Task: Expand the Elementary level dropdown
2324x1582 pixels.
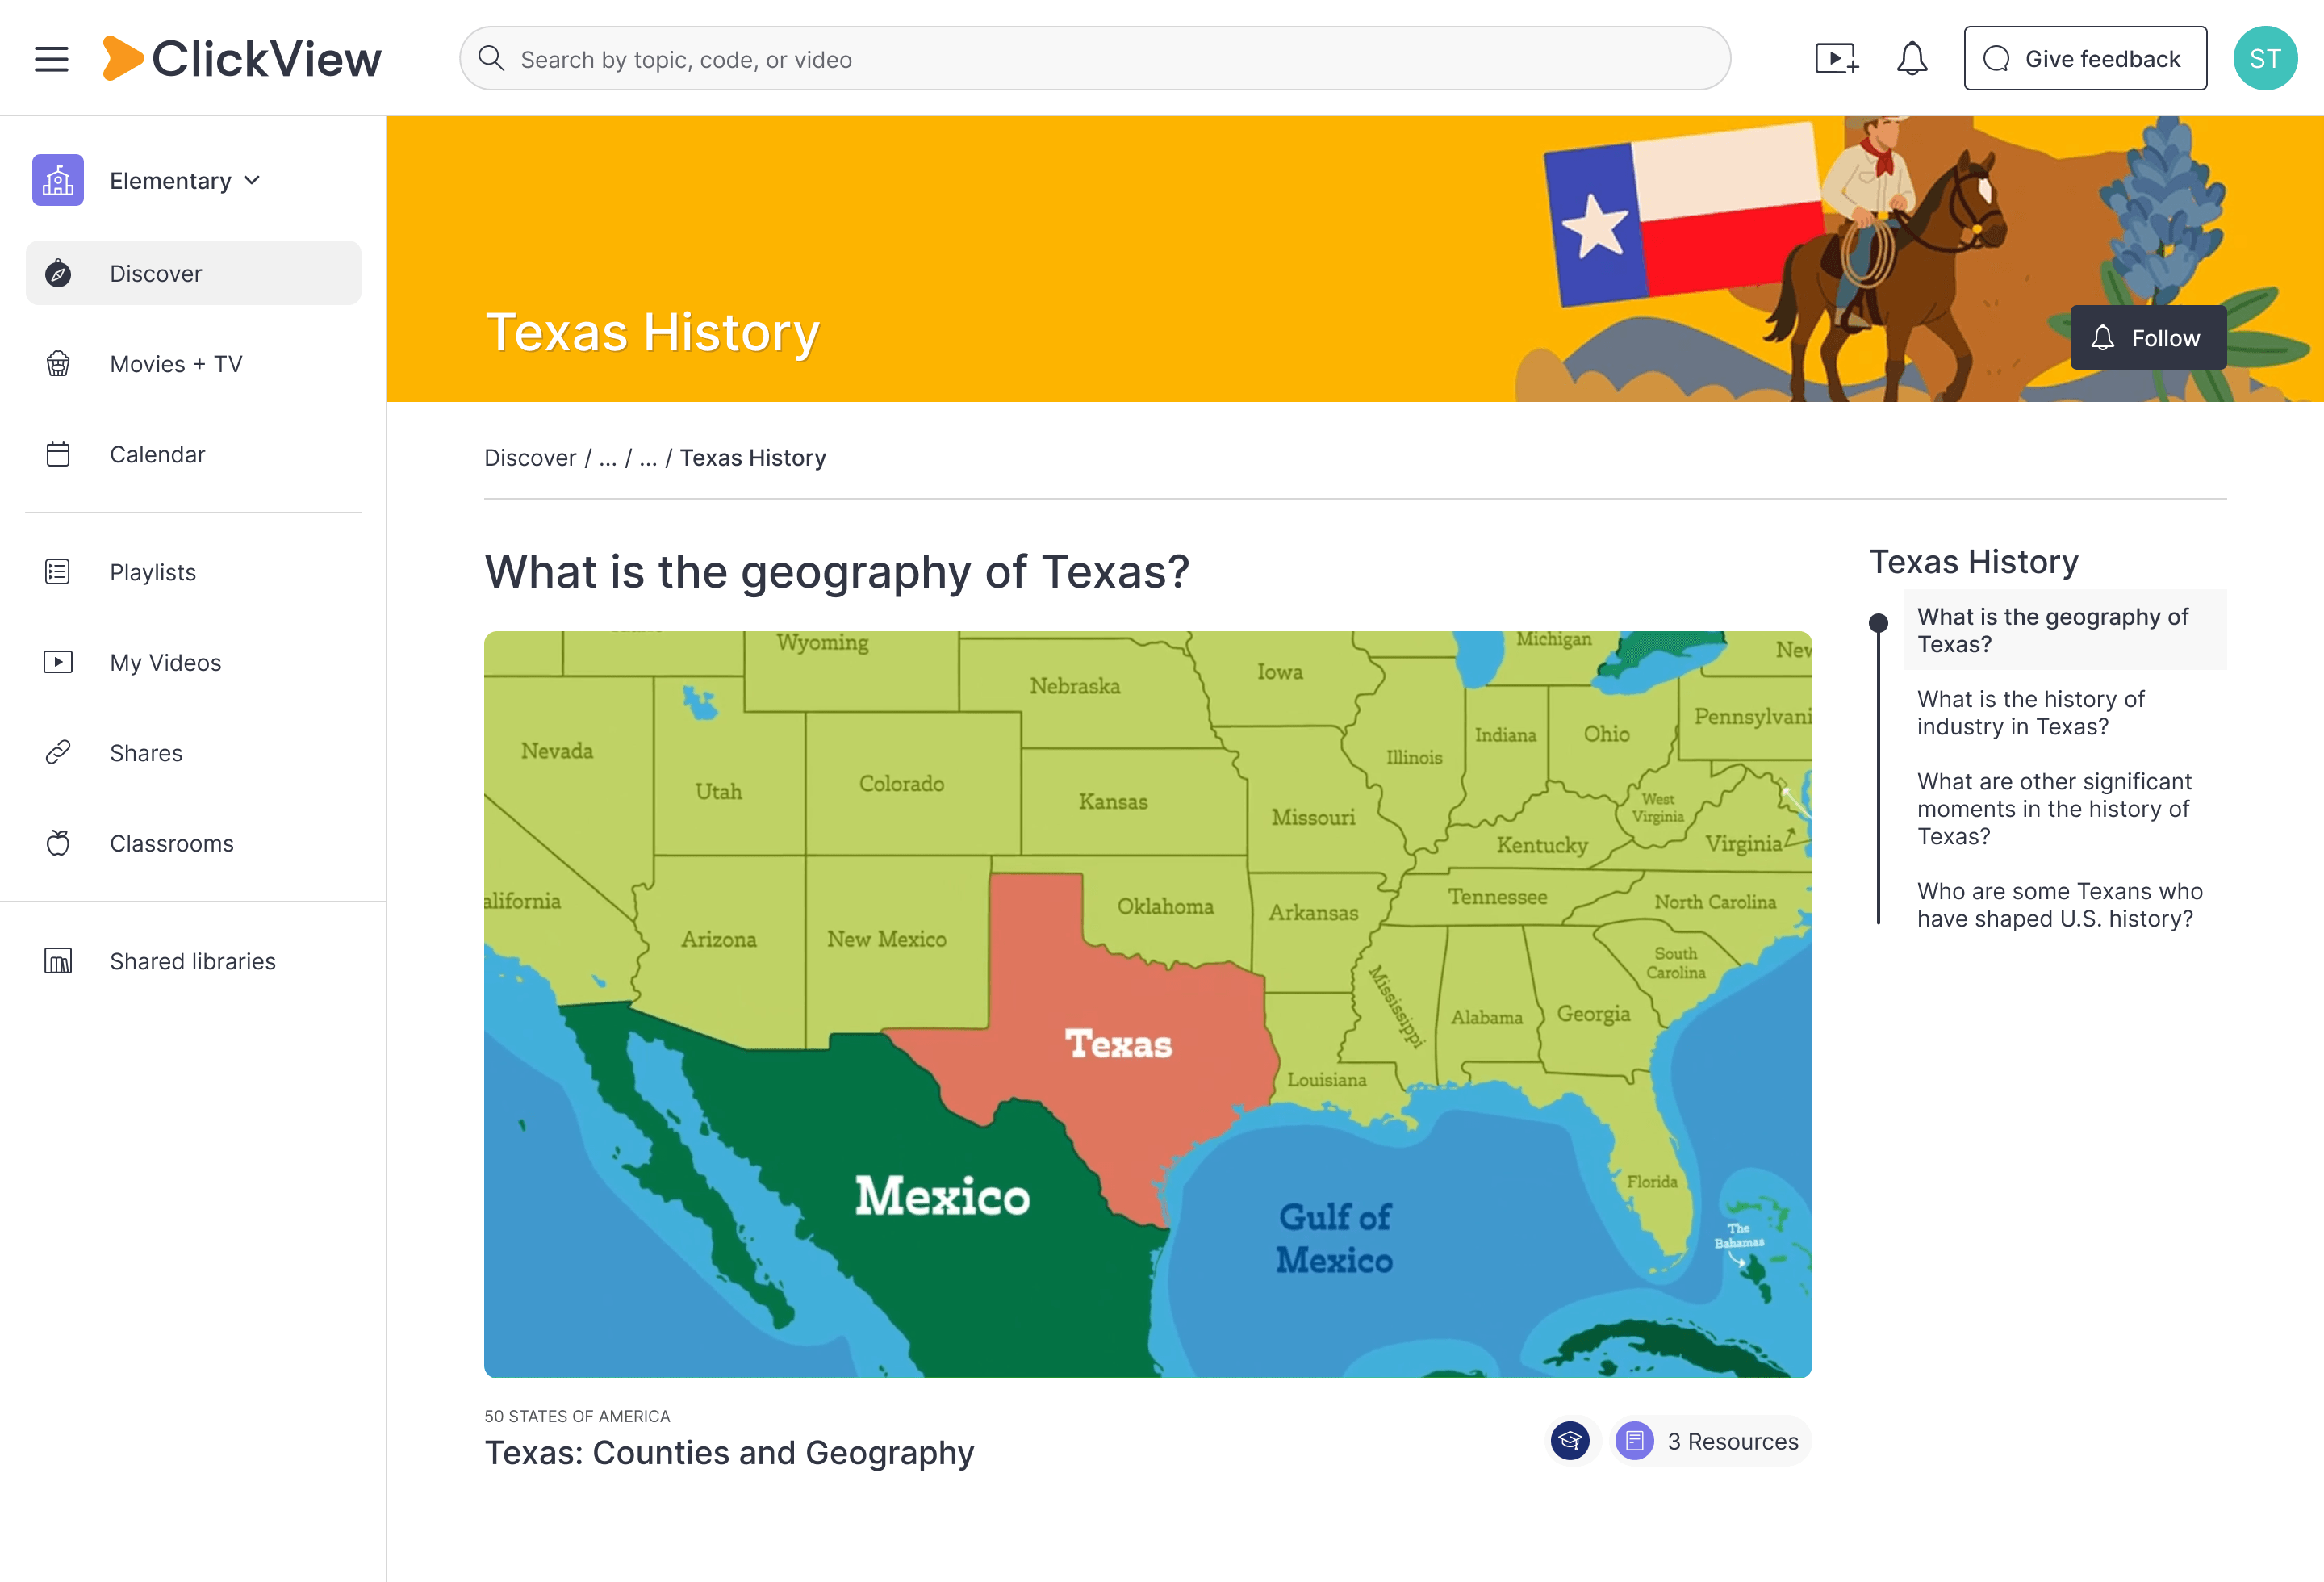Action: click(185, 180)
